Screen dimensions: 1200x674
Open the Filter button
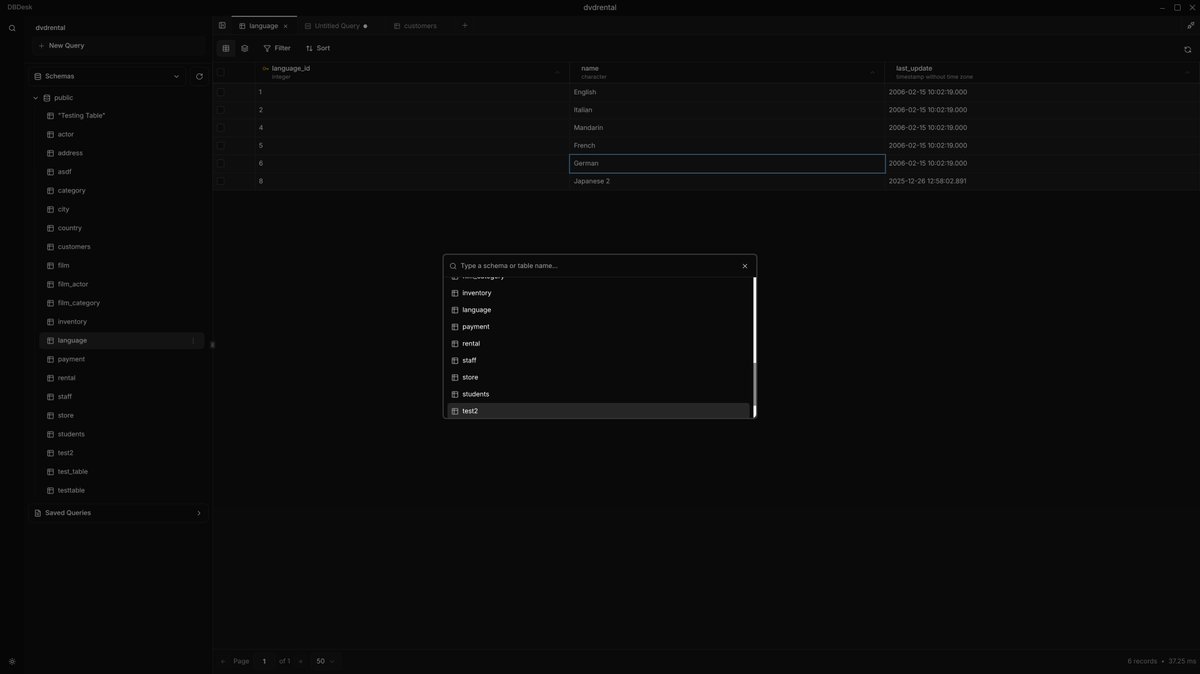277,48
